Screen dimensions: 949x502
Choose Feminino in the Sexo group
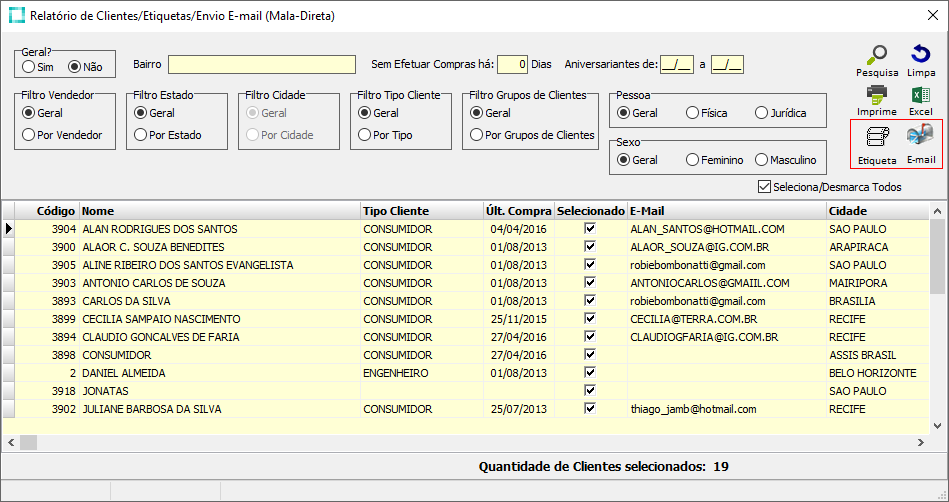point(692,160)
